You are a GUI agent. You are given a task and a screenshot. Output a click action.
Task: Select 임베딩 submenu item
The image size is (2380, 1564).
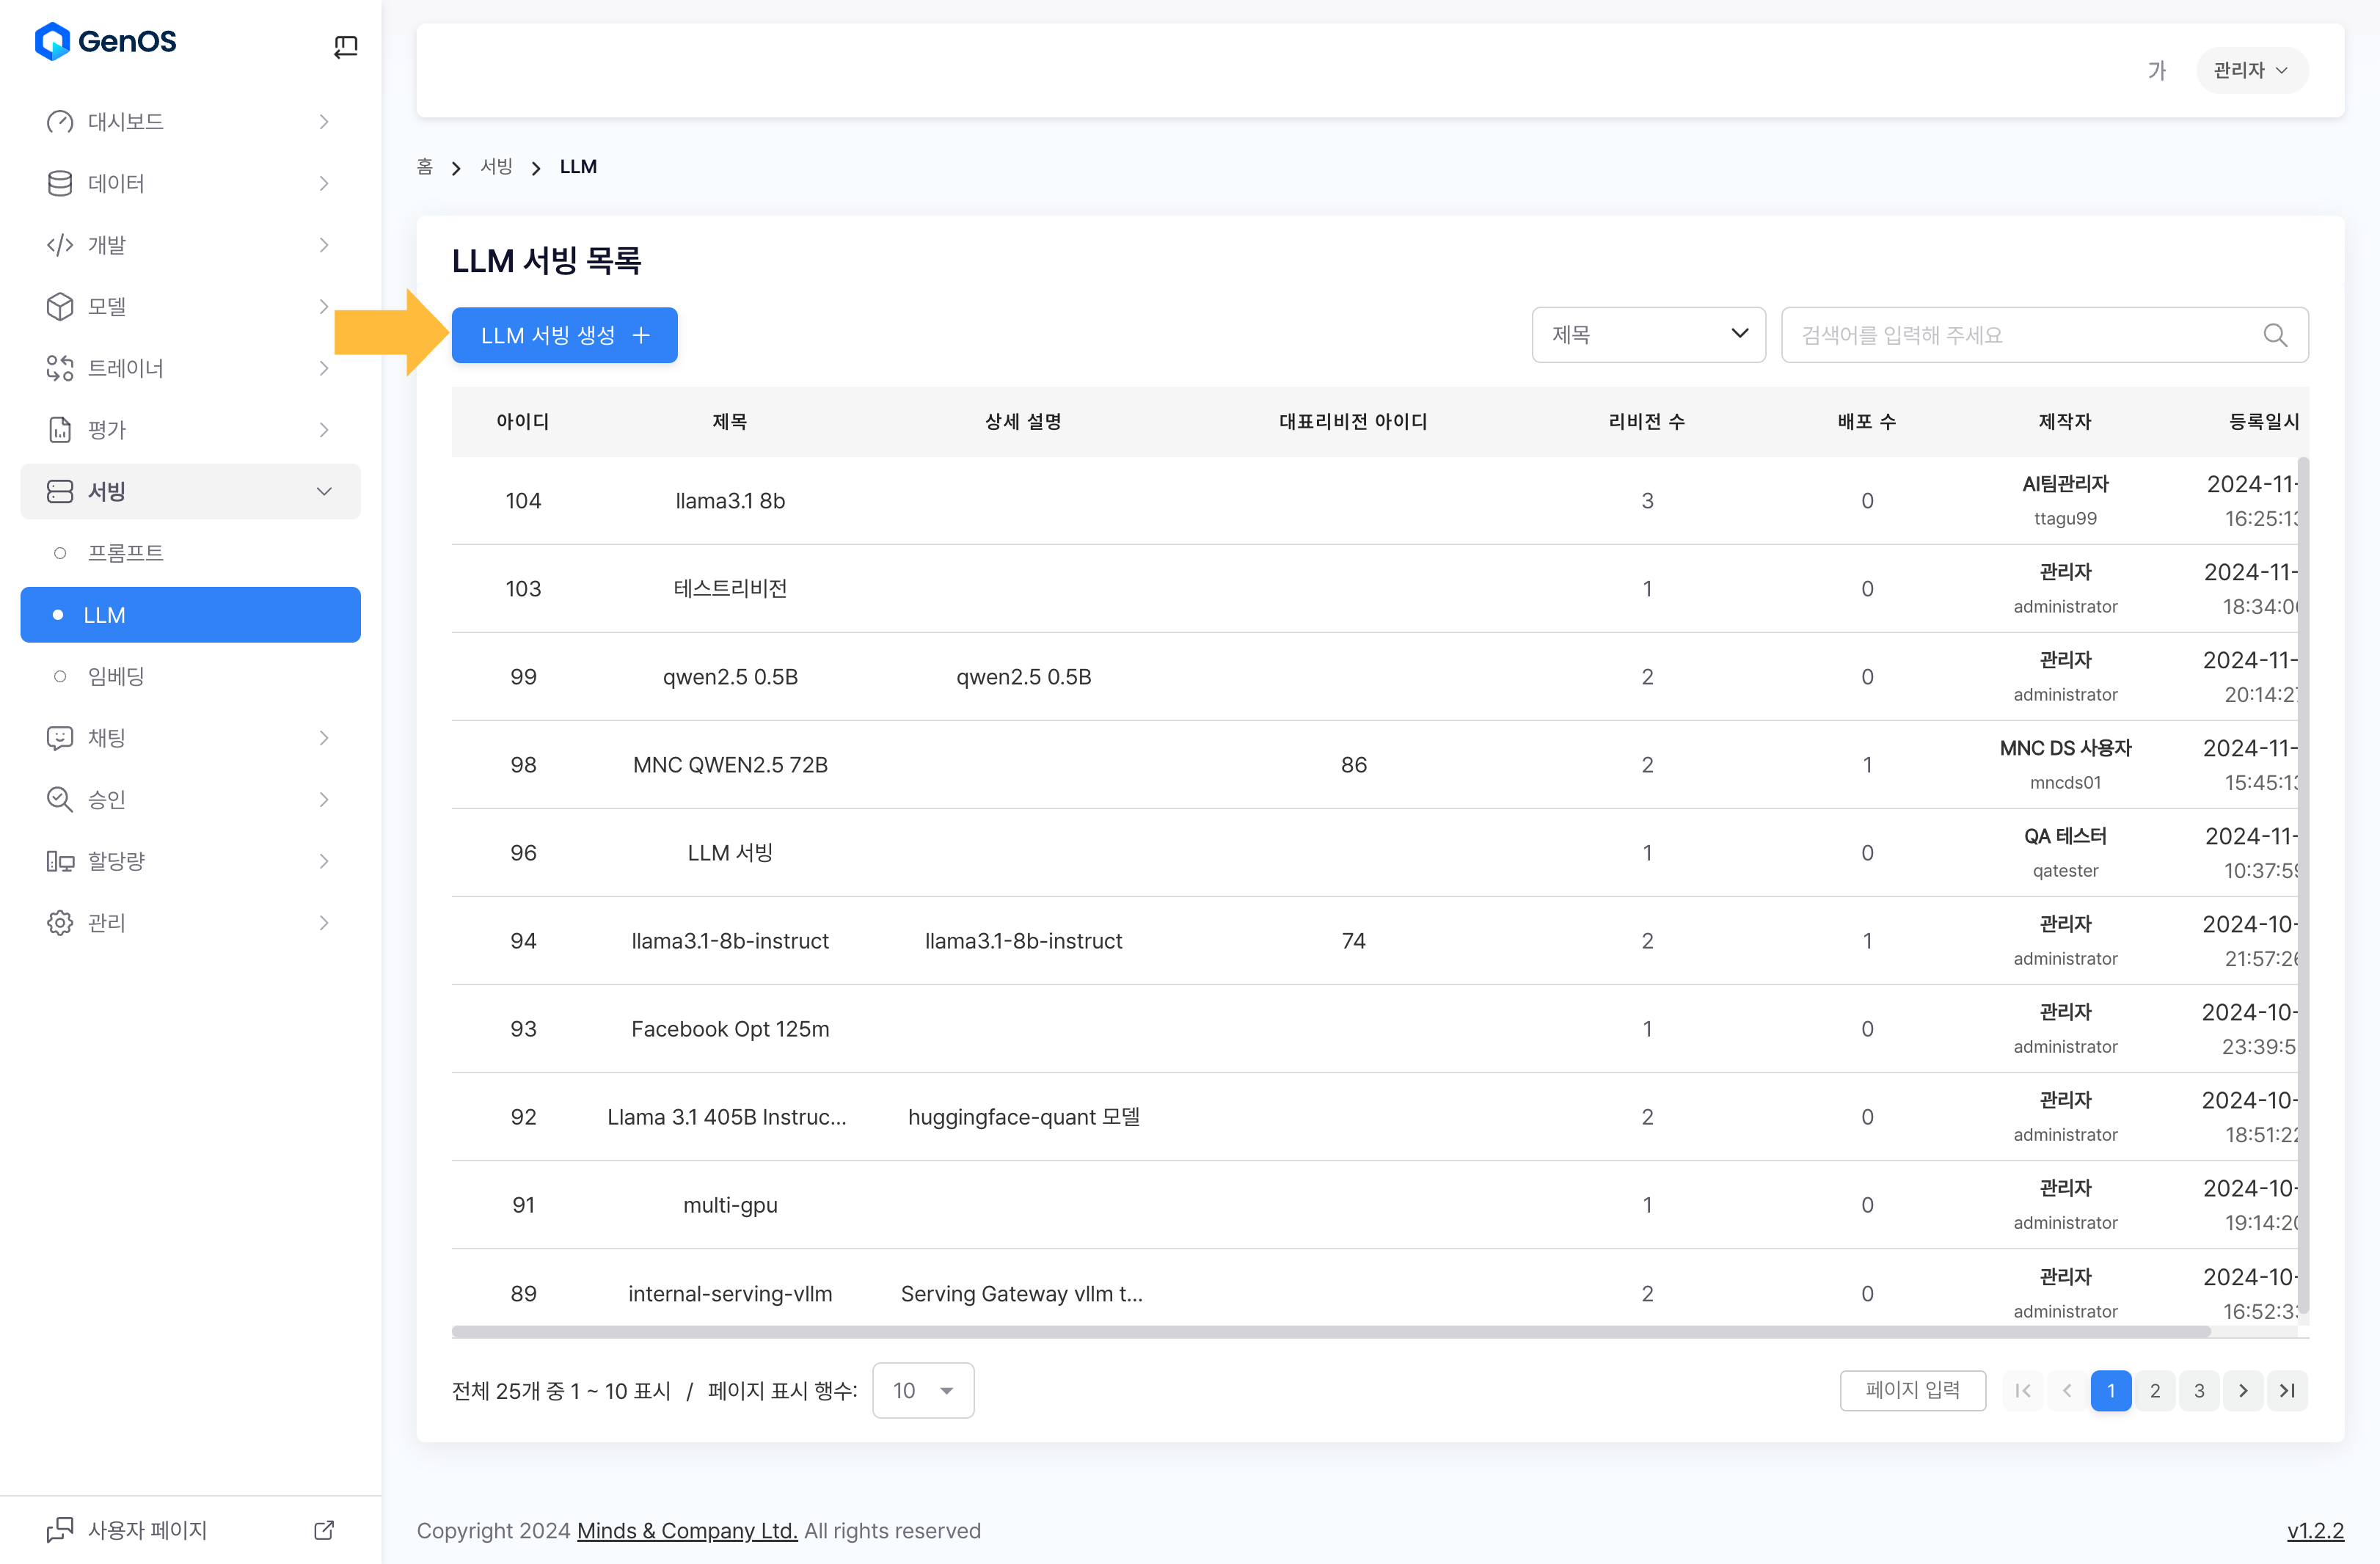[x=116, y=676]
